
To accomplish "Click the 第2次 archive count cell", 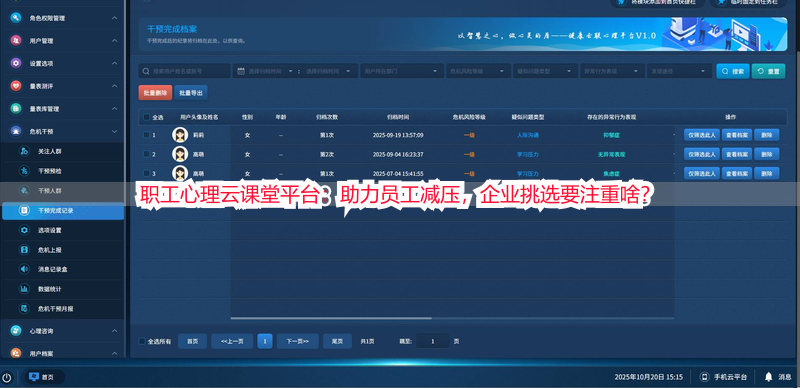I will click(x=327, y=154).
